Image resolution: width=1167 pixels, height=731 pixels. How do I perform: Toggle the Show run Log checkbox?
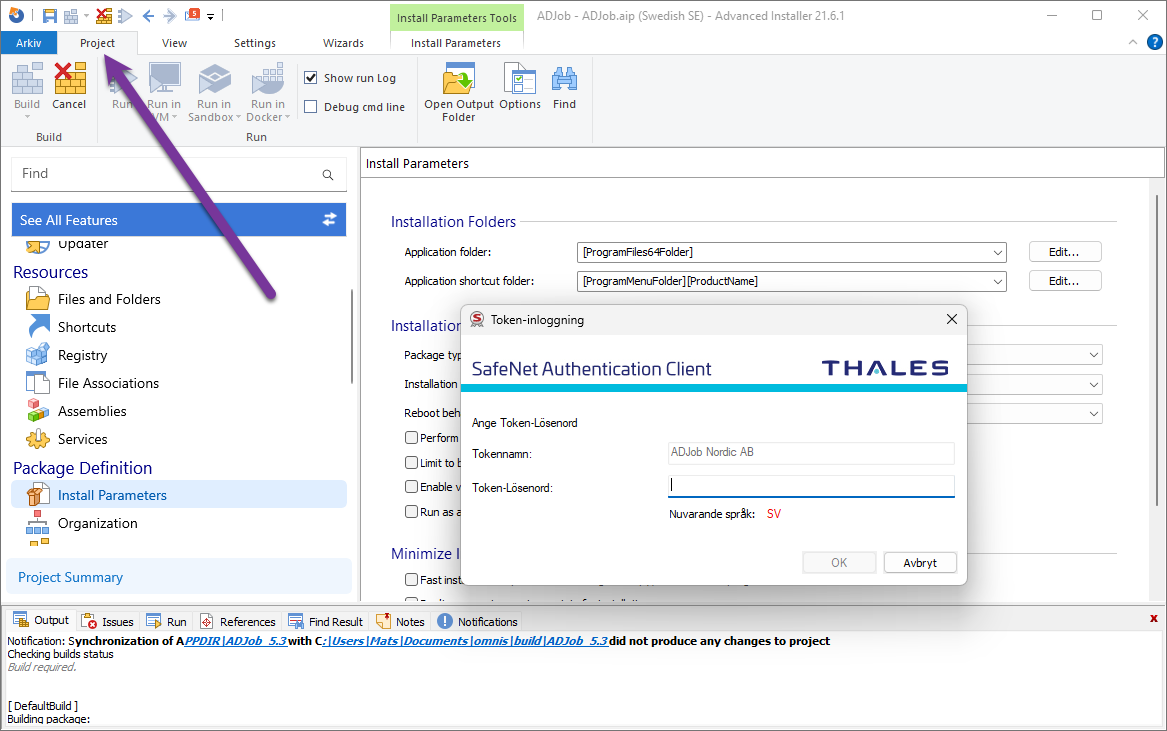(x=311, y=77)
